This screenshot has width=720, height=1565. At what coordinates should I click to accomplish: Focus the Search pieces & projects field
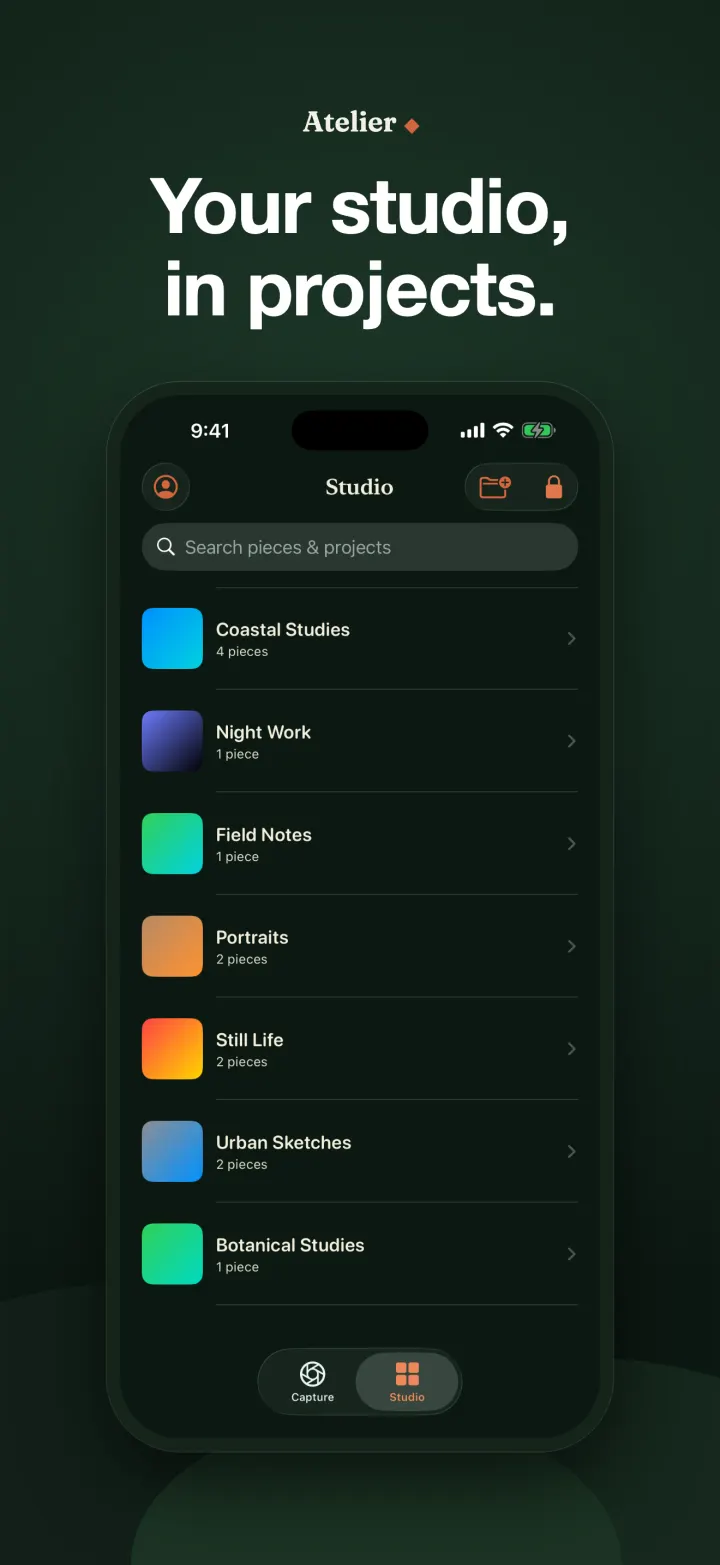click(360, 547)
